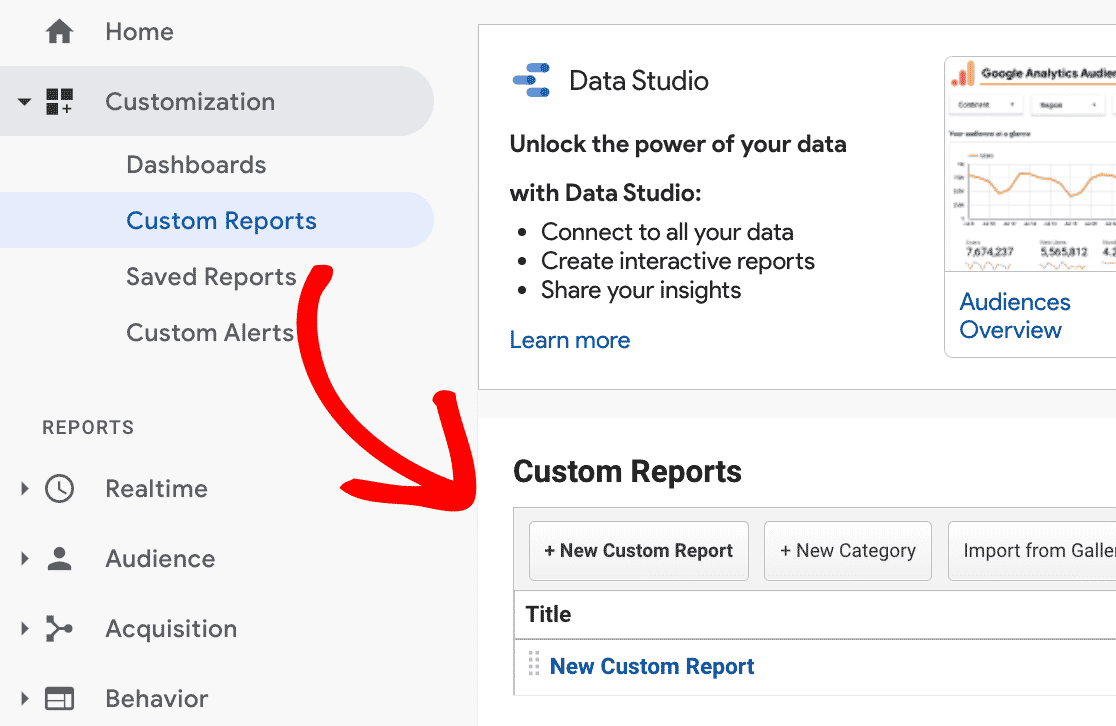Expand the Realtime reports arrow
The width and height of the screenshot is (1116, 726).
coord(25,488)
